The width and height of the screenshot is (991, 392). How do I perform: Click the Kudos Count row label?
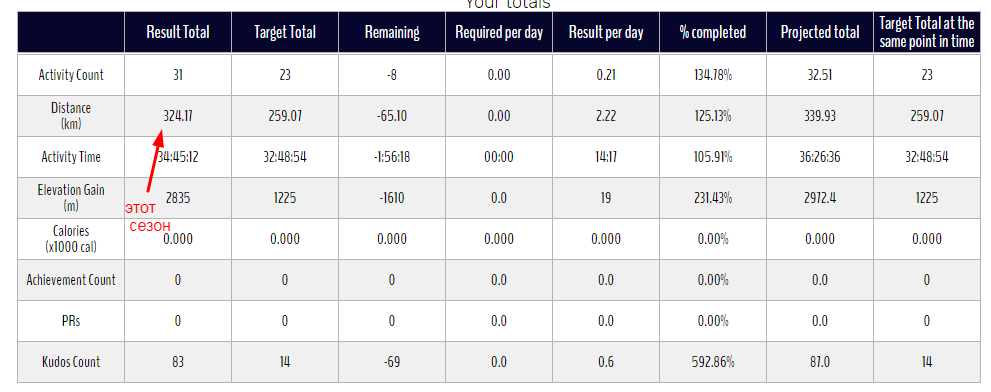tap(71, 362)
